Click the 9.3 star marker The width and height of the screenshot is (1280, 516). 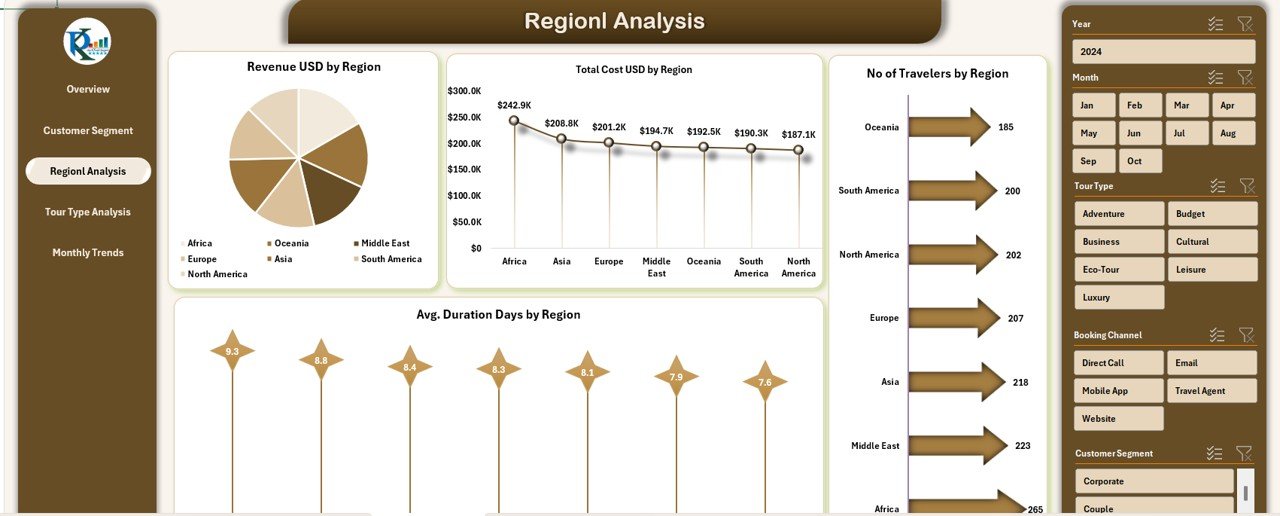pyautogui.click(x=232, y=351)
